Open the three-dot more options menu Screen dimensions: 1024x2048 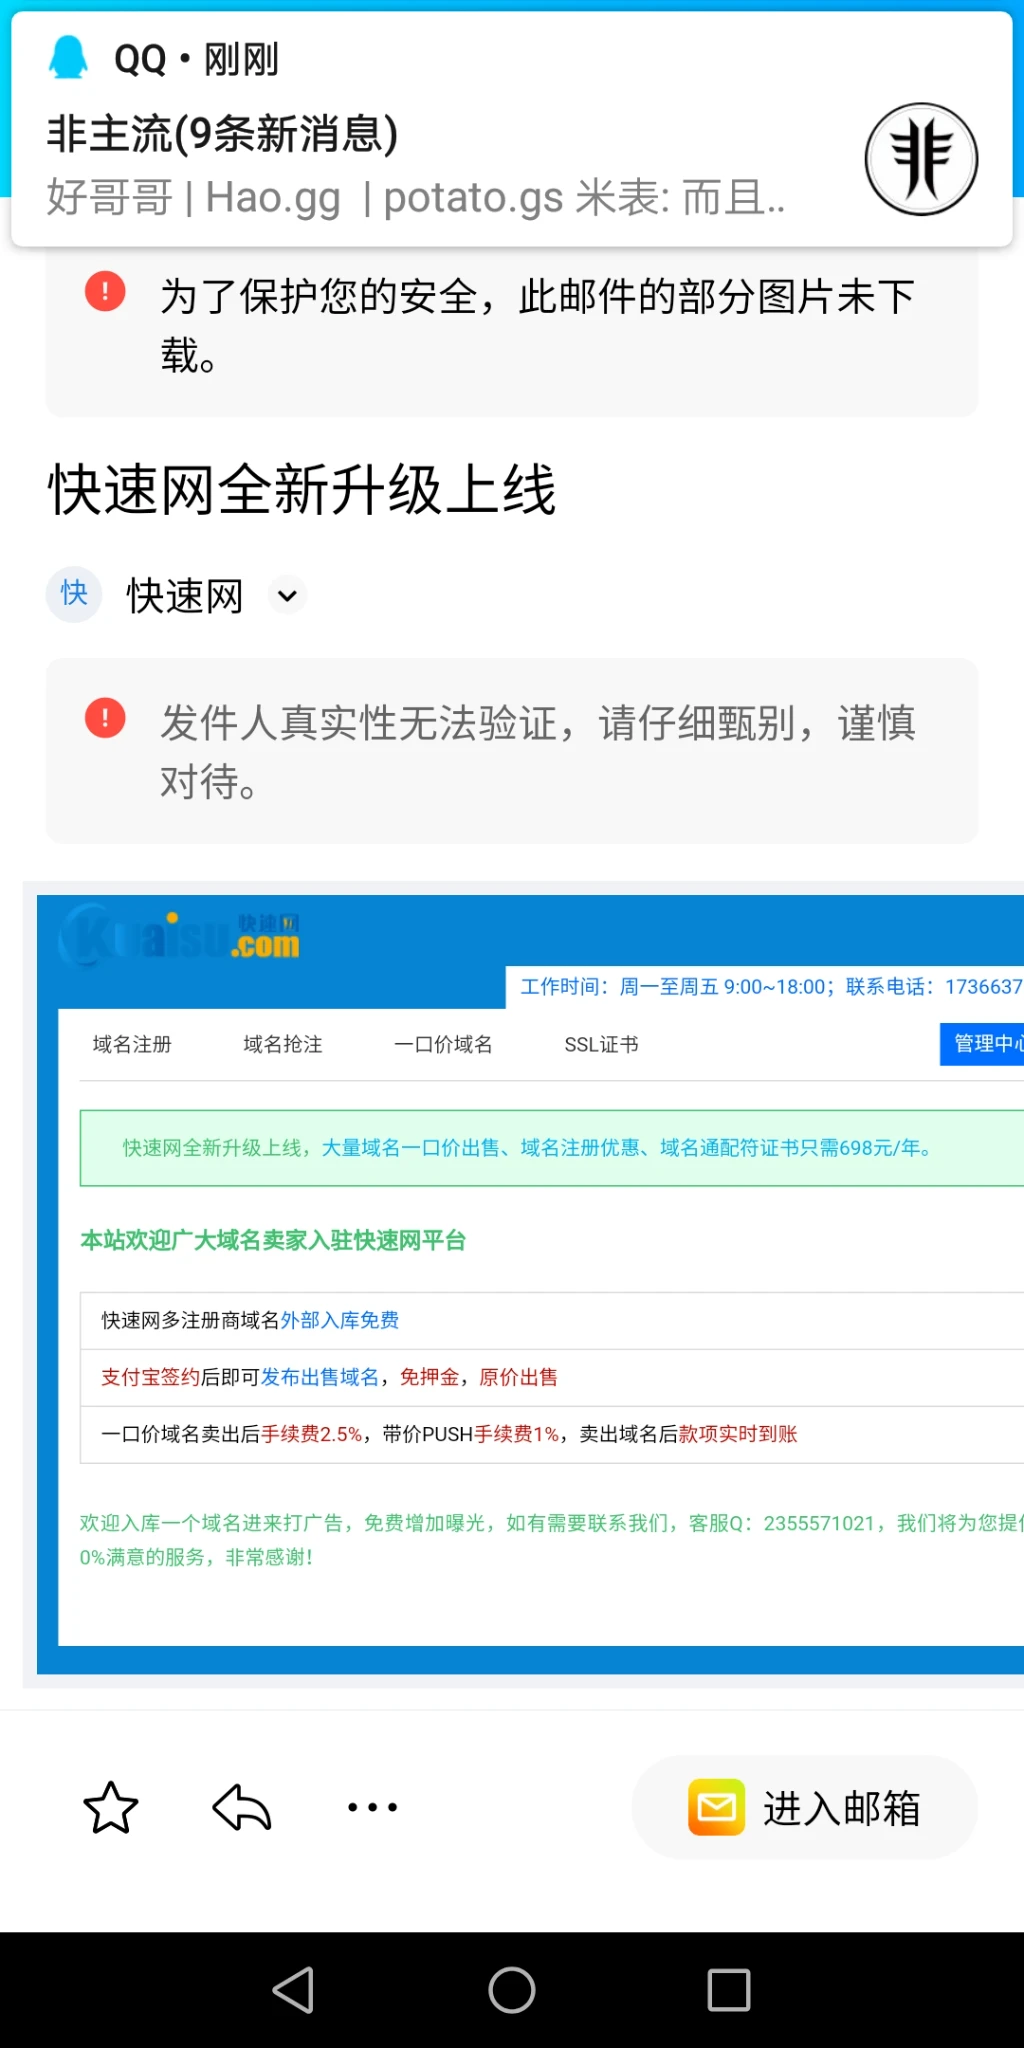[x=372, y=1807]
